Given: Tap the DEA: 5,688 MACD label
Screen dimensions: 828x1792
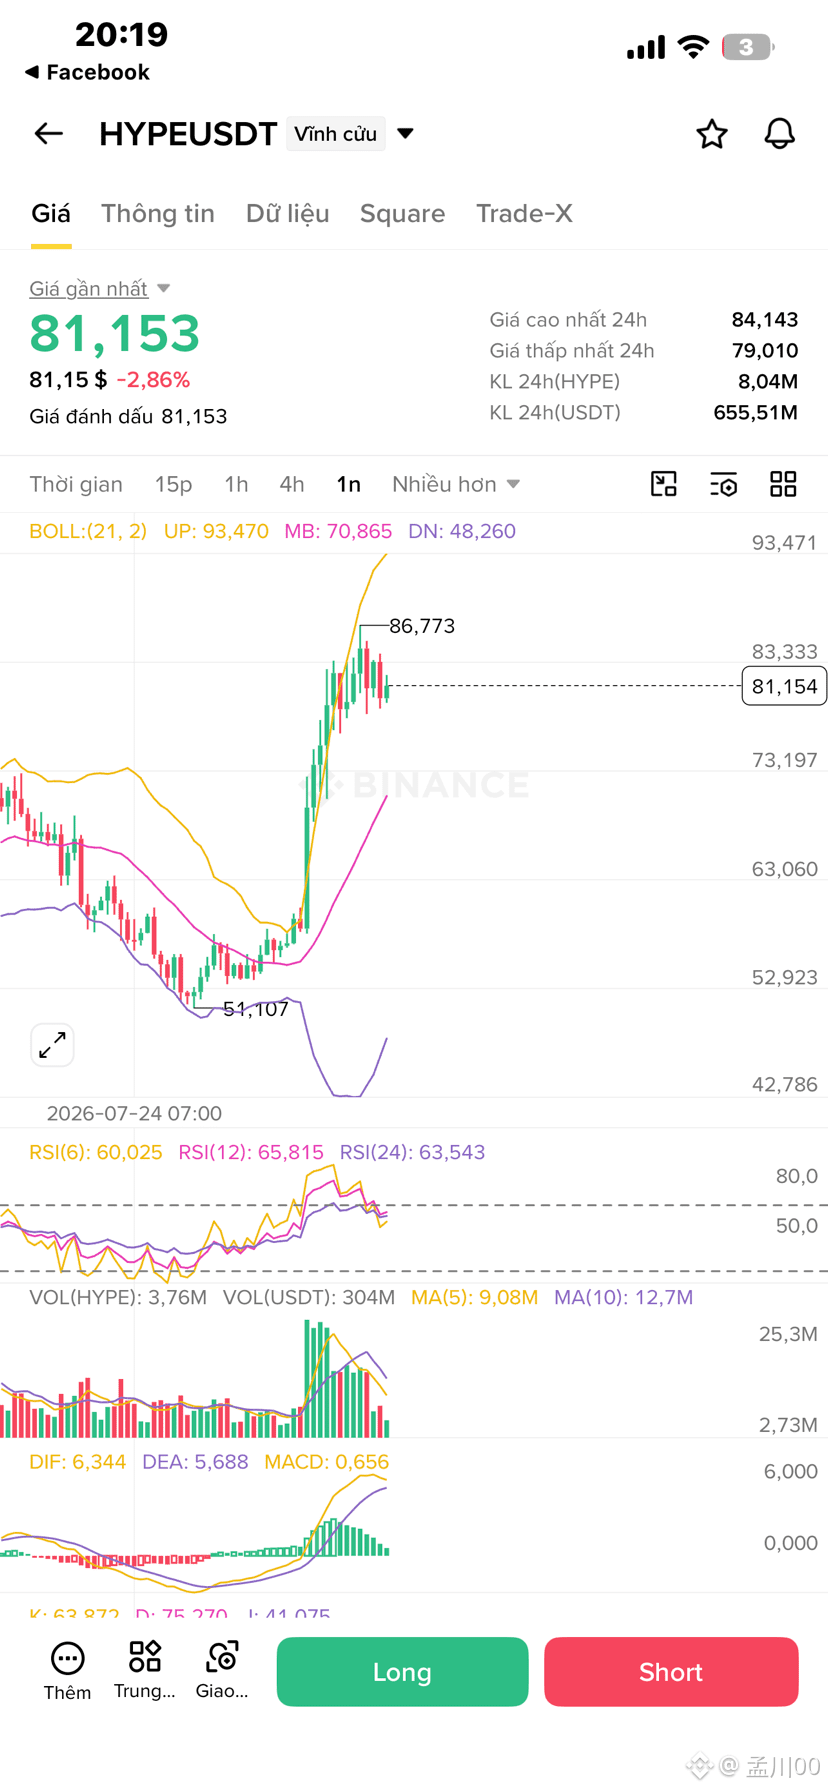Looking at the screenshot, I should click(x=195, y=1461).
